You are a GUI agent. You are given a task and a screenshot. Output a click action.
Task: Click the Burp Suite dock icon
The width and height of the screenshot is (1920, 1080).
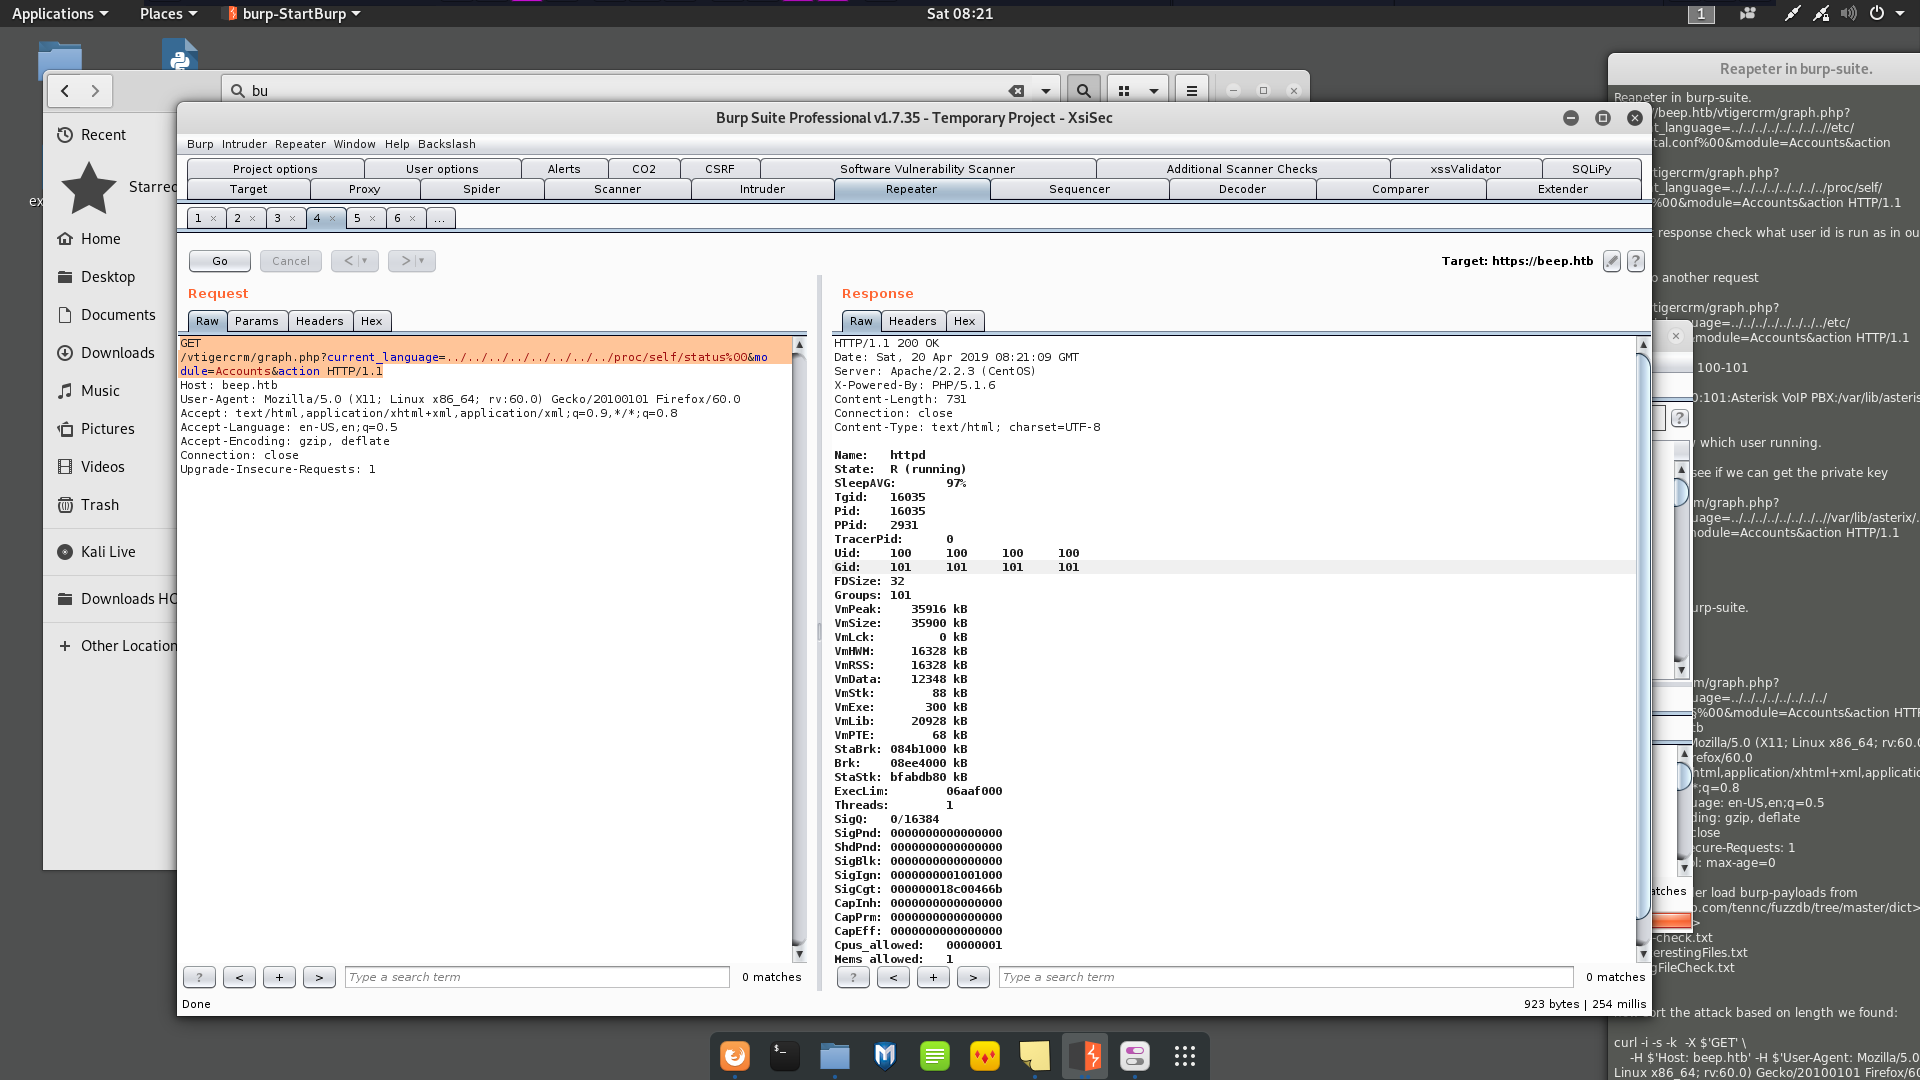pos(1085,1056)
